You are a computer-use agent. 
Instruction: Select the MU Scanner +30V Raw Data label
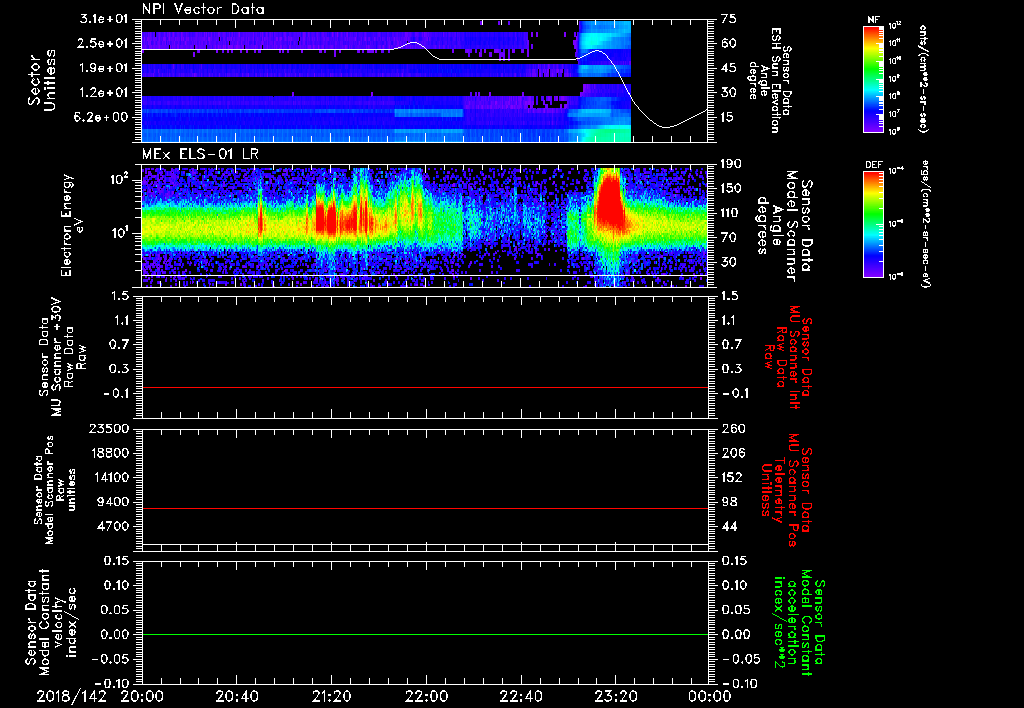[62, 357]
